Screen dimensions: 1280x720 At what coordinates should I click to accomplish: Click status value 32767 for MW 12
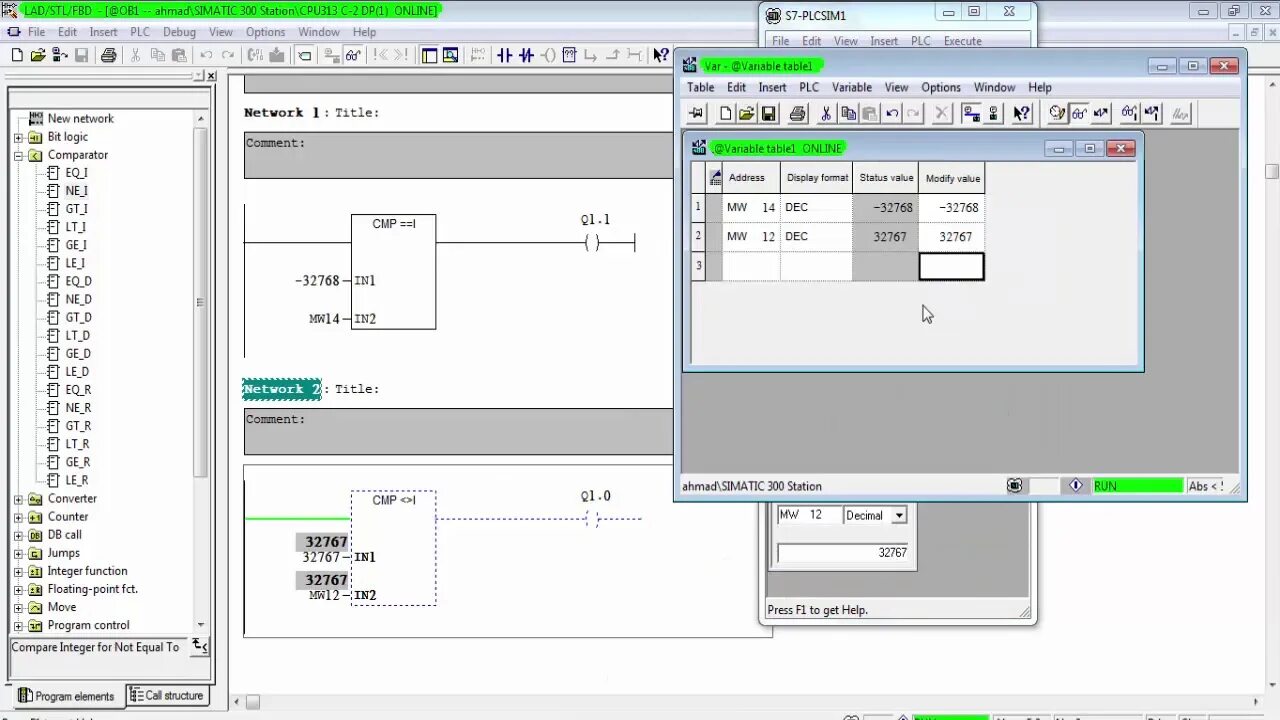pos(886,237)
